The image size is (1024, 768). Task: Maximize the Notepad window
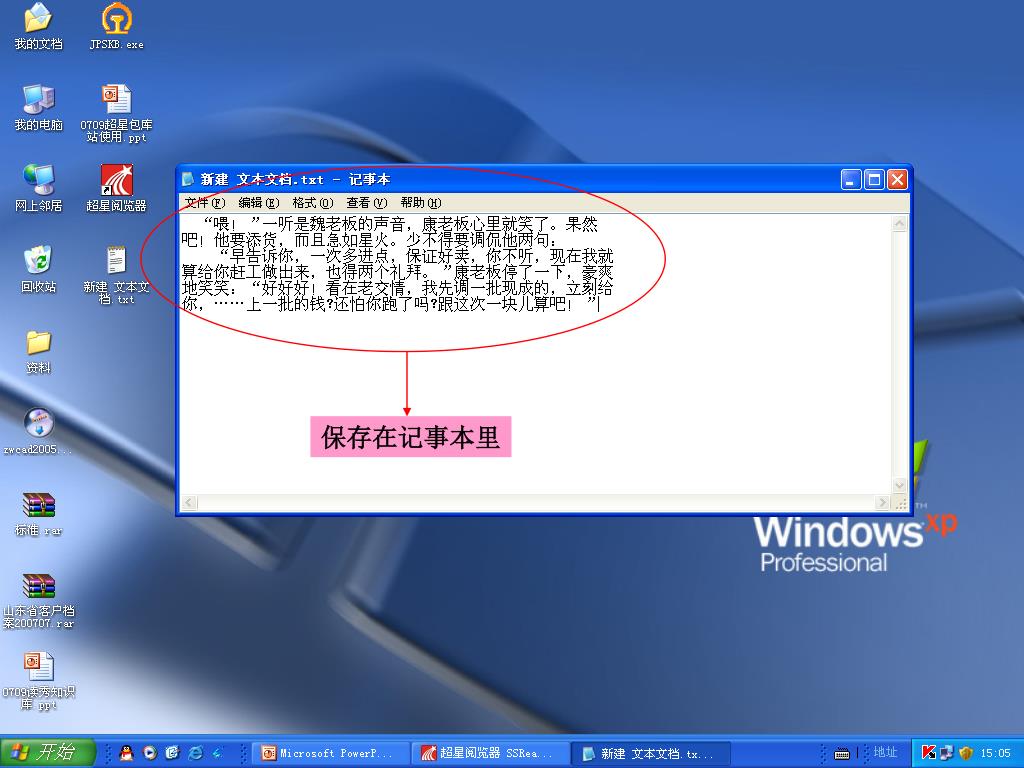coord(874,180)
